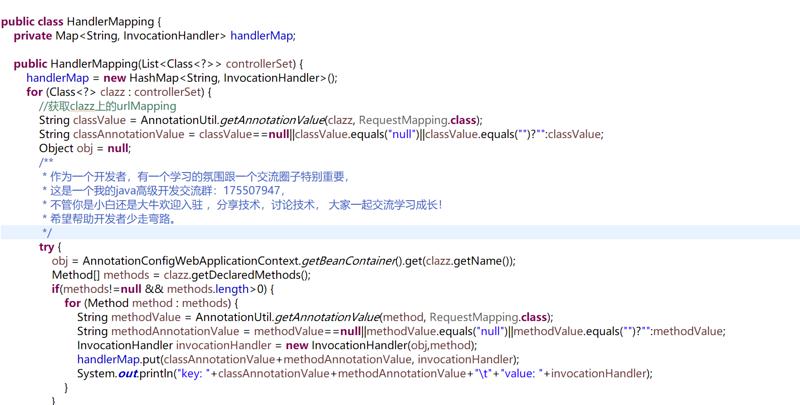Click getAnnotationValue on the methodValue line
800x405 pixels.
pyautogui.click(x=328, y=317)
